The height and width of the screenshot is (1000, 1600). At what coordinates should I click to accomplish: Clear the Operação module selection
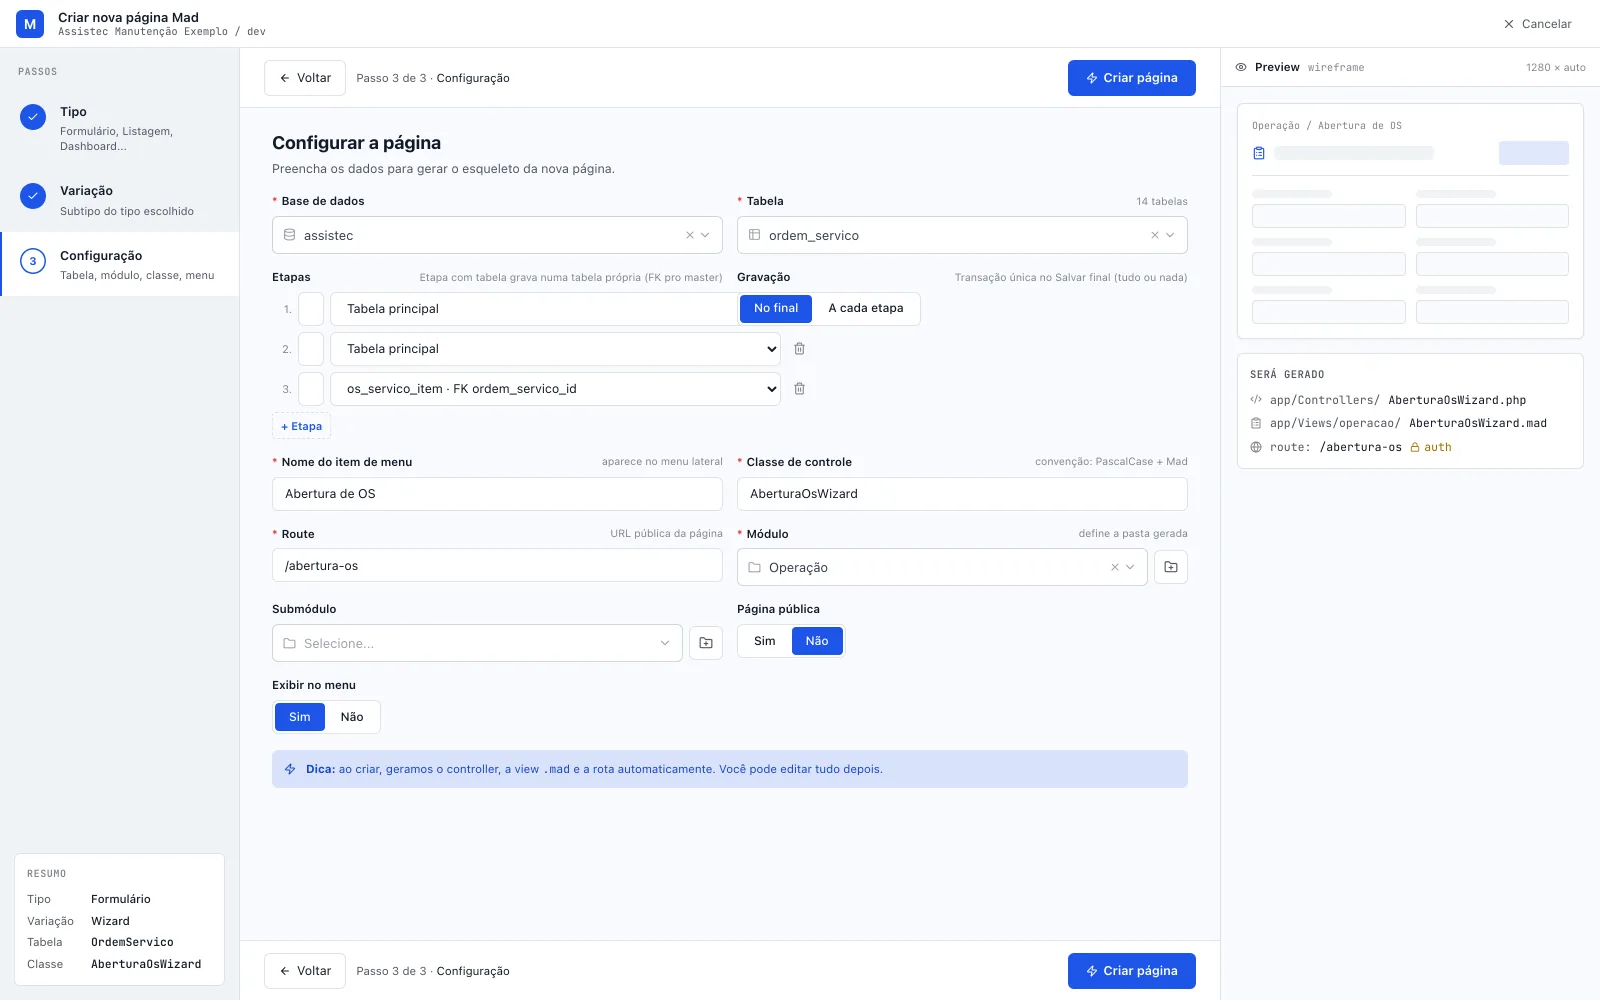pyautogui.click(x=1114, y=567)
